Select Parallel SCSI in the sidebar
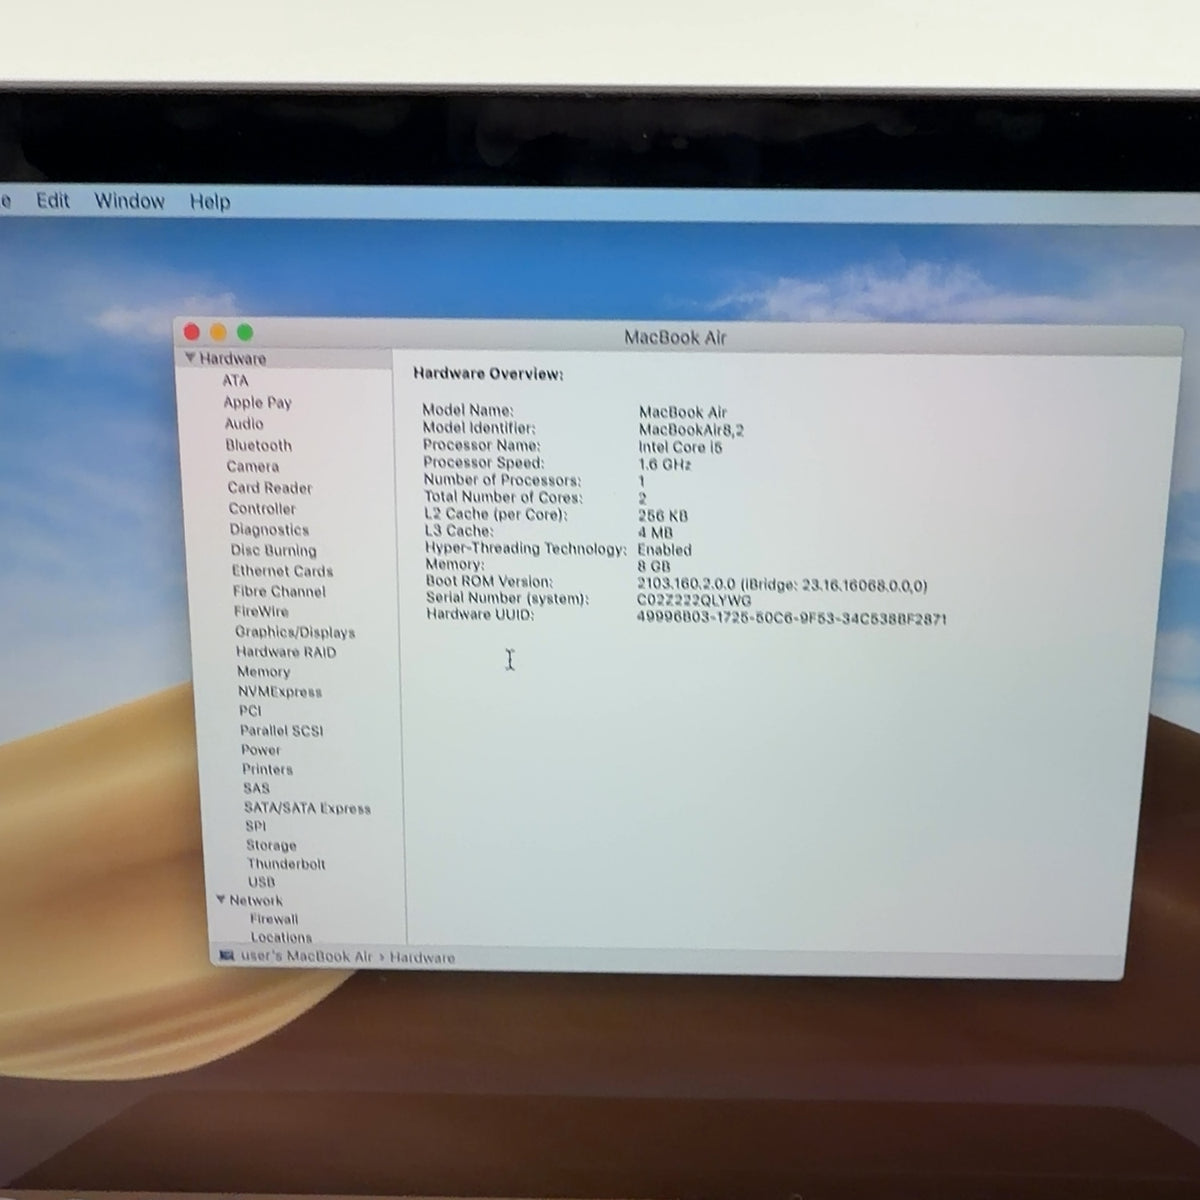Viewport: 1200px width, 1200px height. coord(281,730)
